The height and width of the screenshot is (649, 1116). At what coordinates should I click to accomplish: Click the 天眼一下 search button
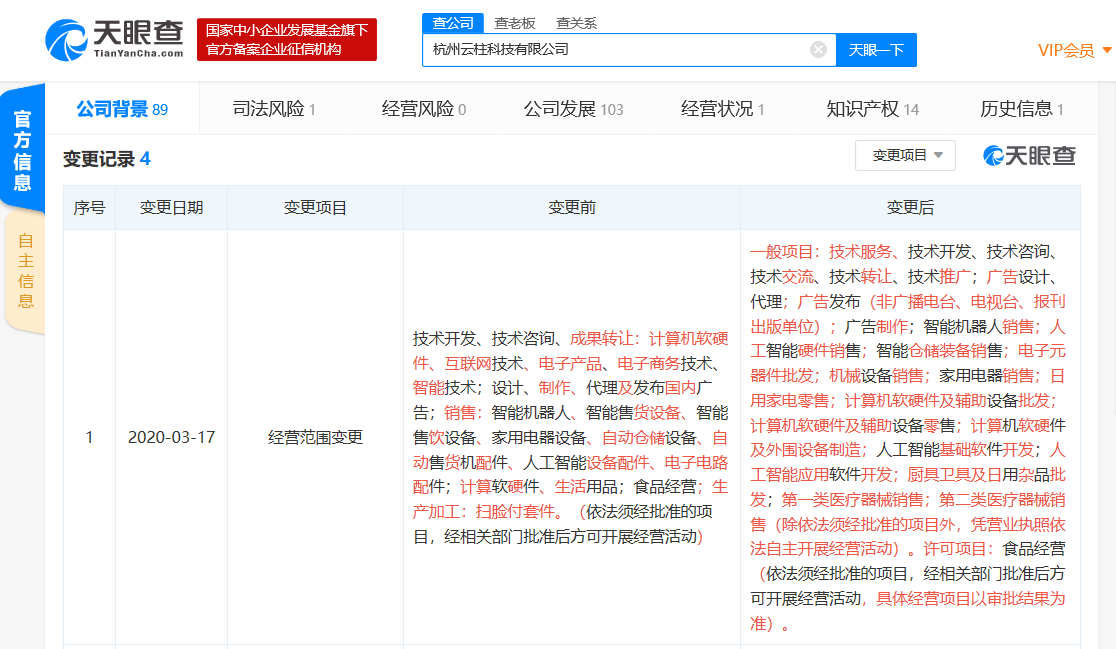click(x=875, y=49)
